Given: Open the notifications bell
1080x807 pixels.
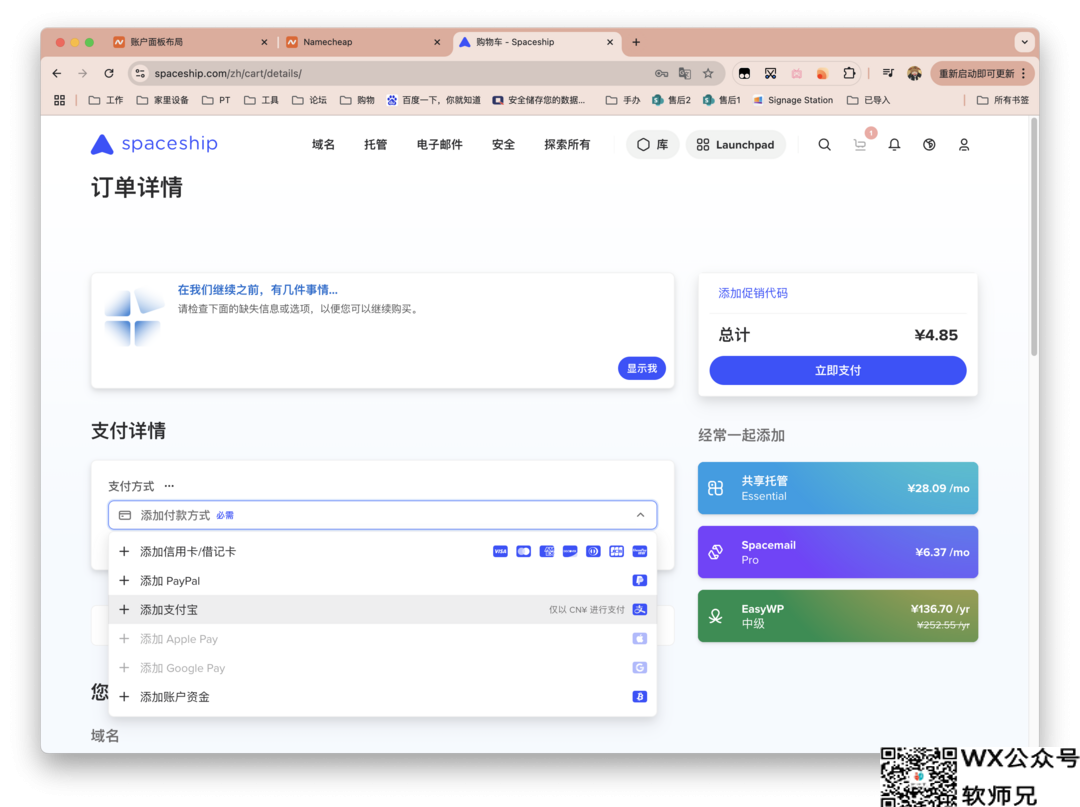Looking at the screenshot, I should (x=894, y=145).
